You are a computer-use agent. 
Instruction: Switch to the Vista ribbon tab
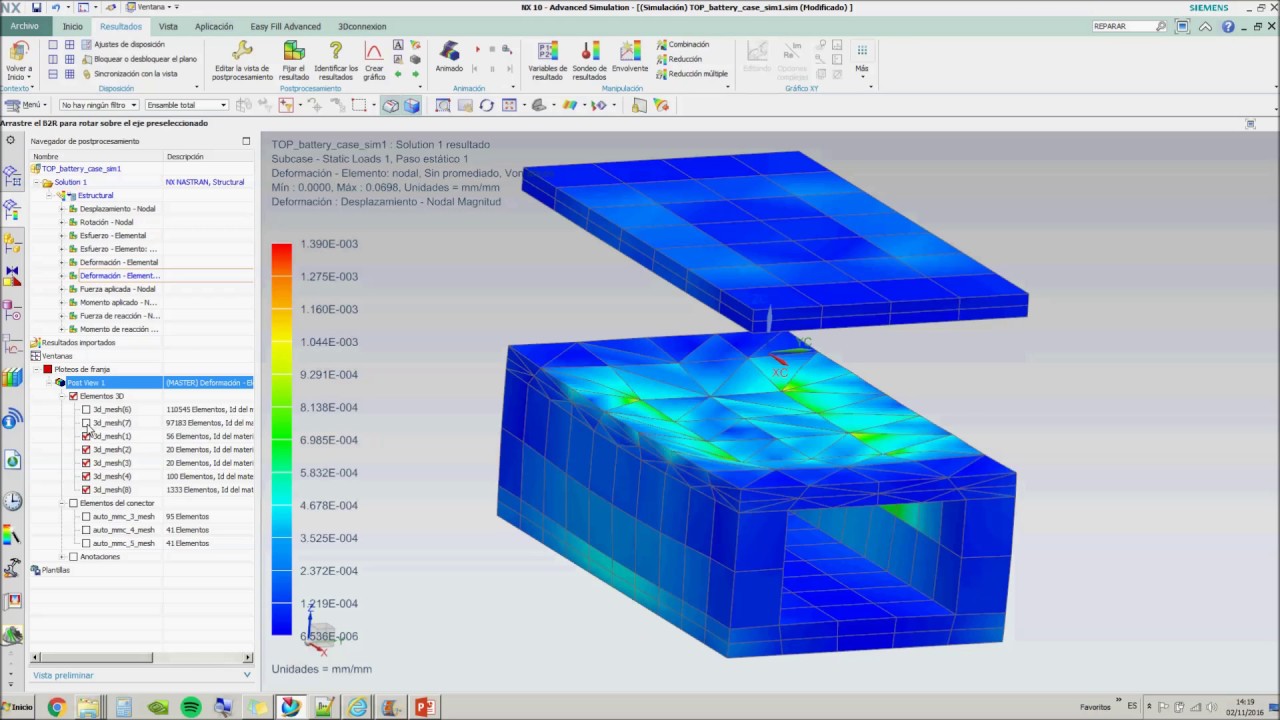168,26
